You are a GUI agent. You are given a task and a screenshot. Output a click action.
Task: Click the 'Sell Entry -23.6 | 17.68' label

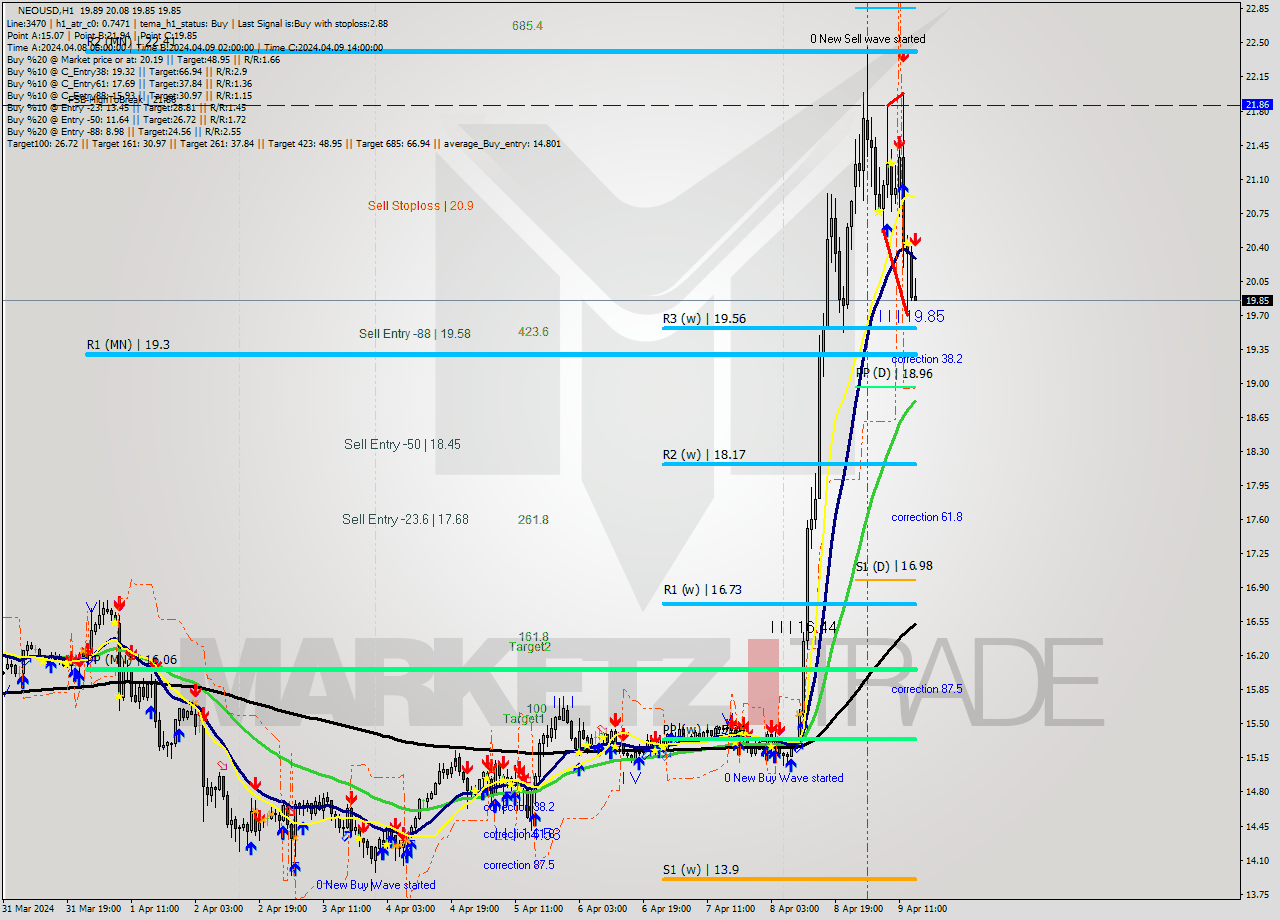click(405, 519)
